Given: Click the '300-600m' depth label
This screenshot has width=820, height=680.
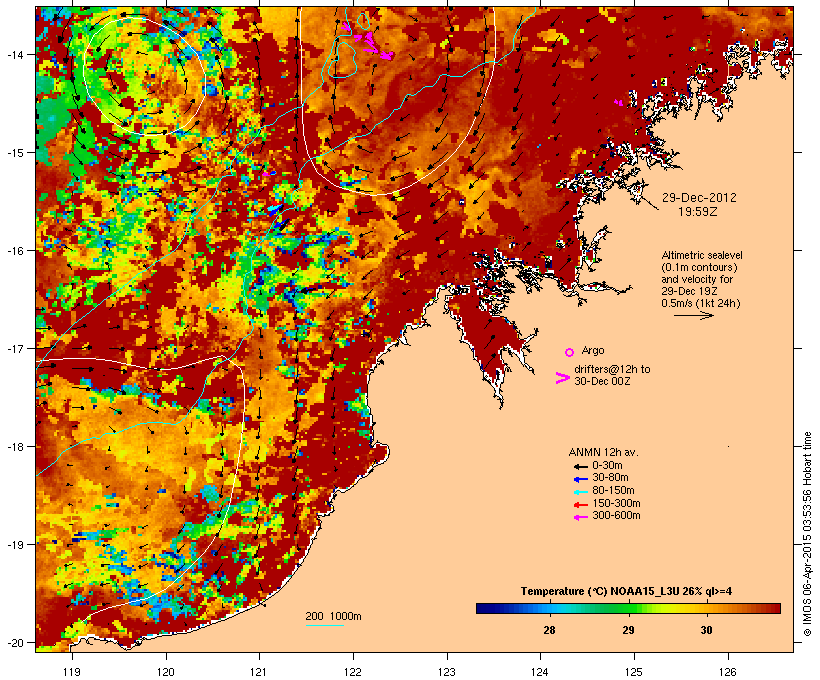Looking at the screenshot, I should click(x=616, y=516).
